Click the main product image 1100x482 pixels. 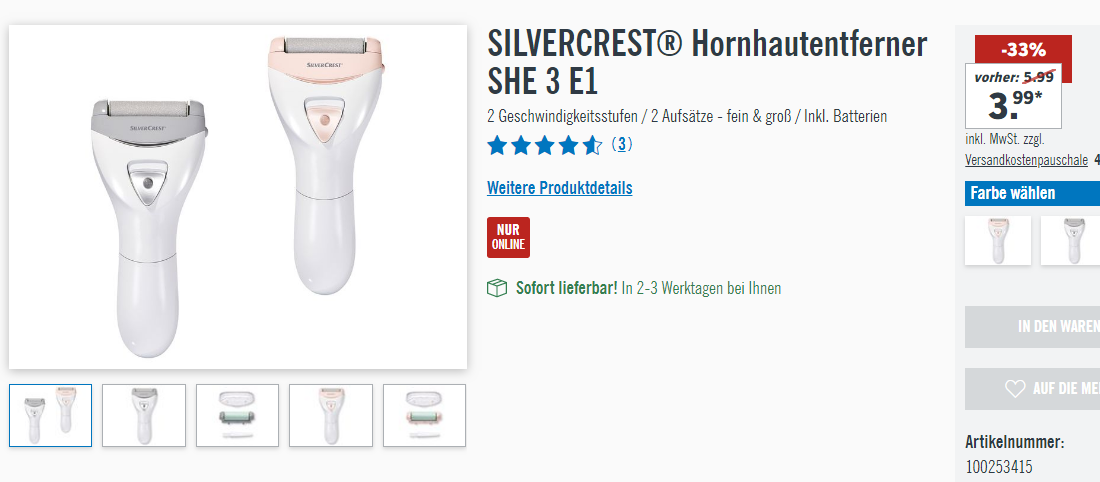pos(238,197)
